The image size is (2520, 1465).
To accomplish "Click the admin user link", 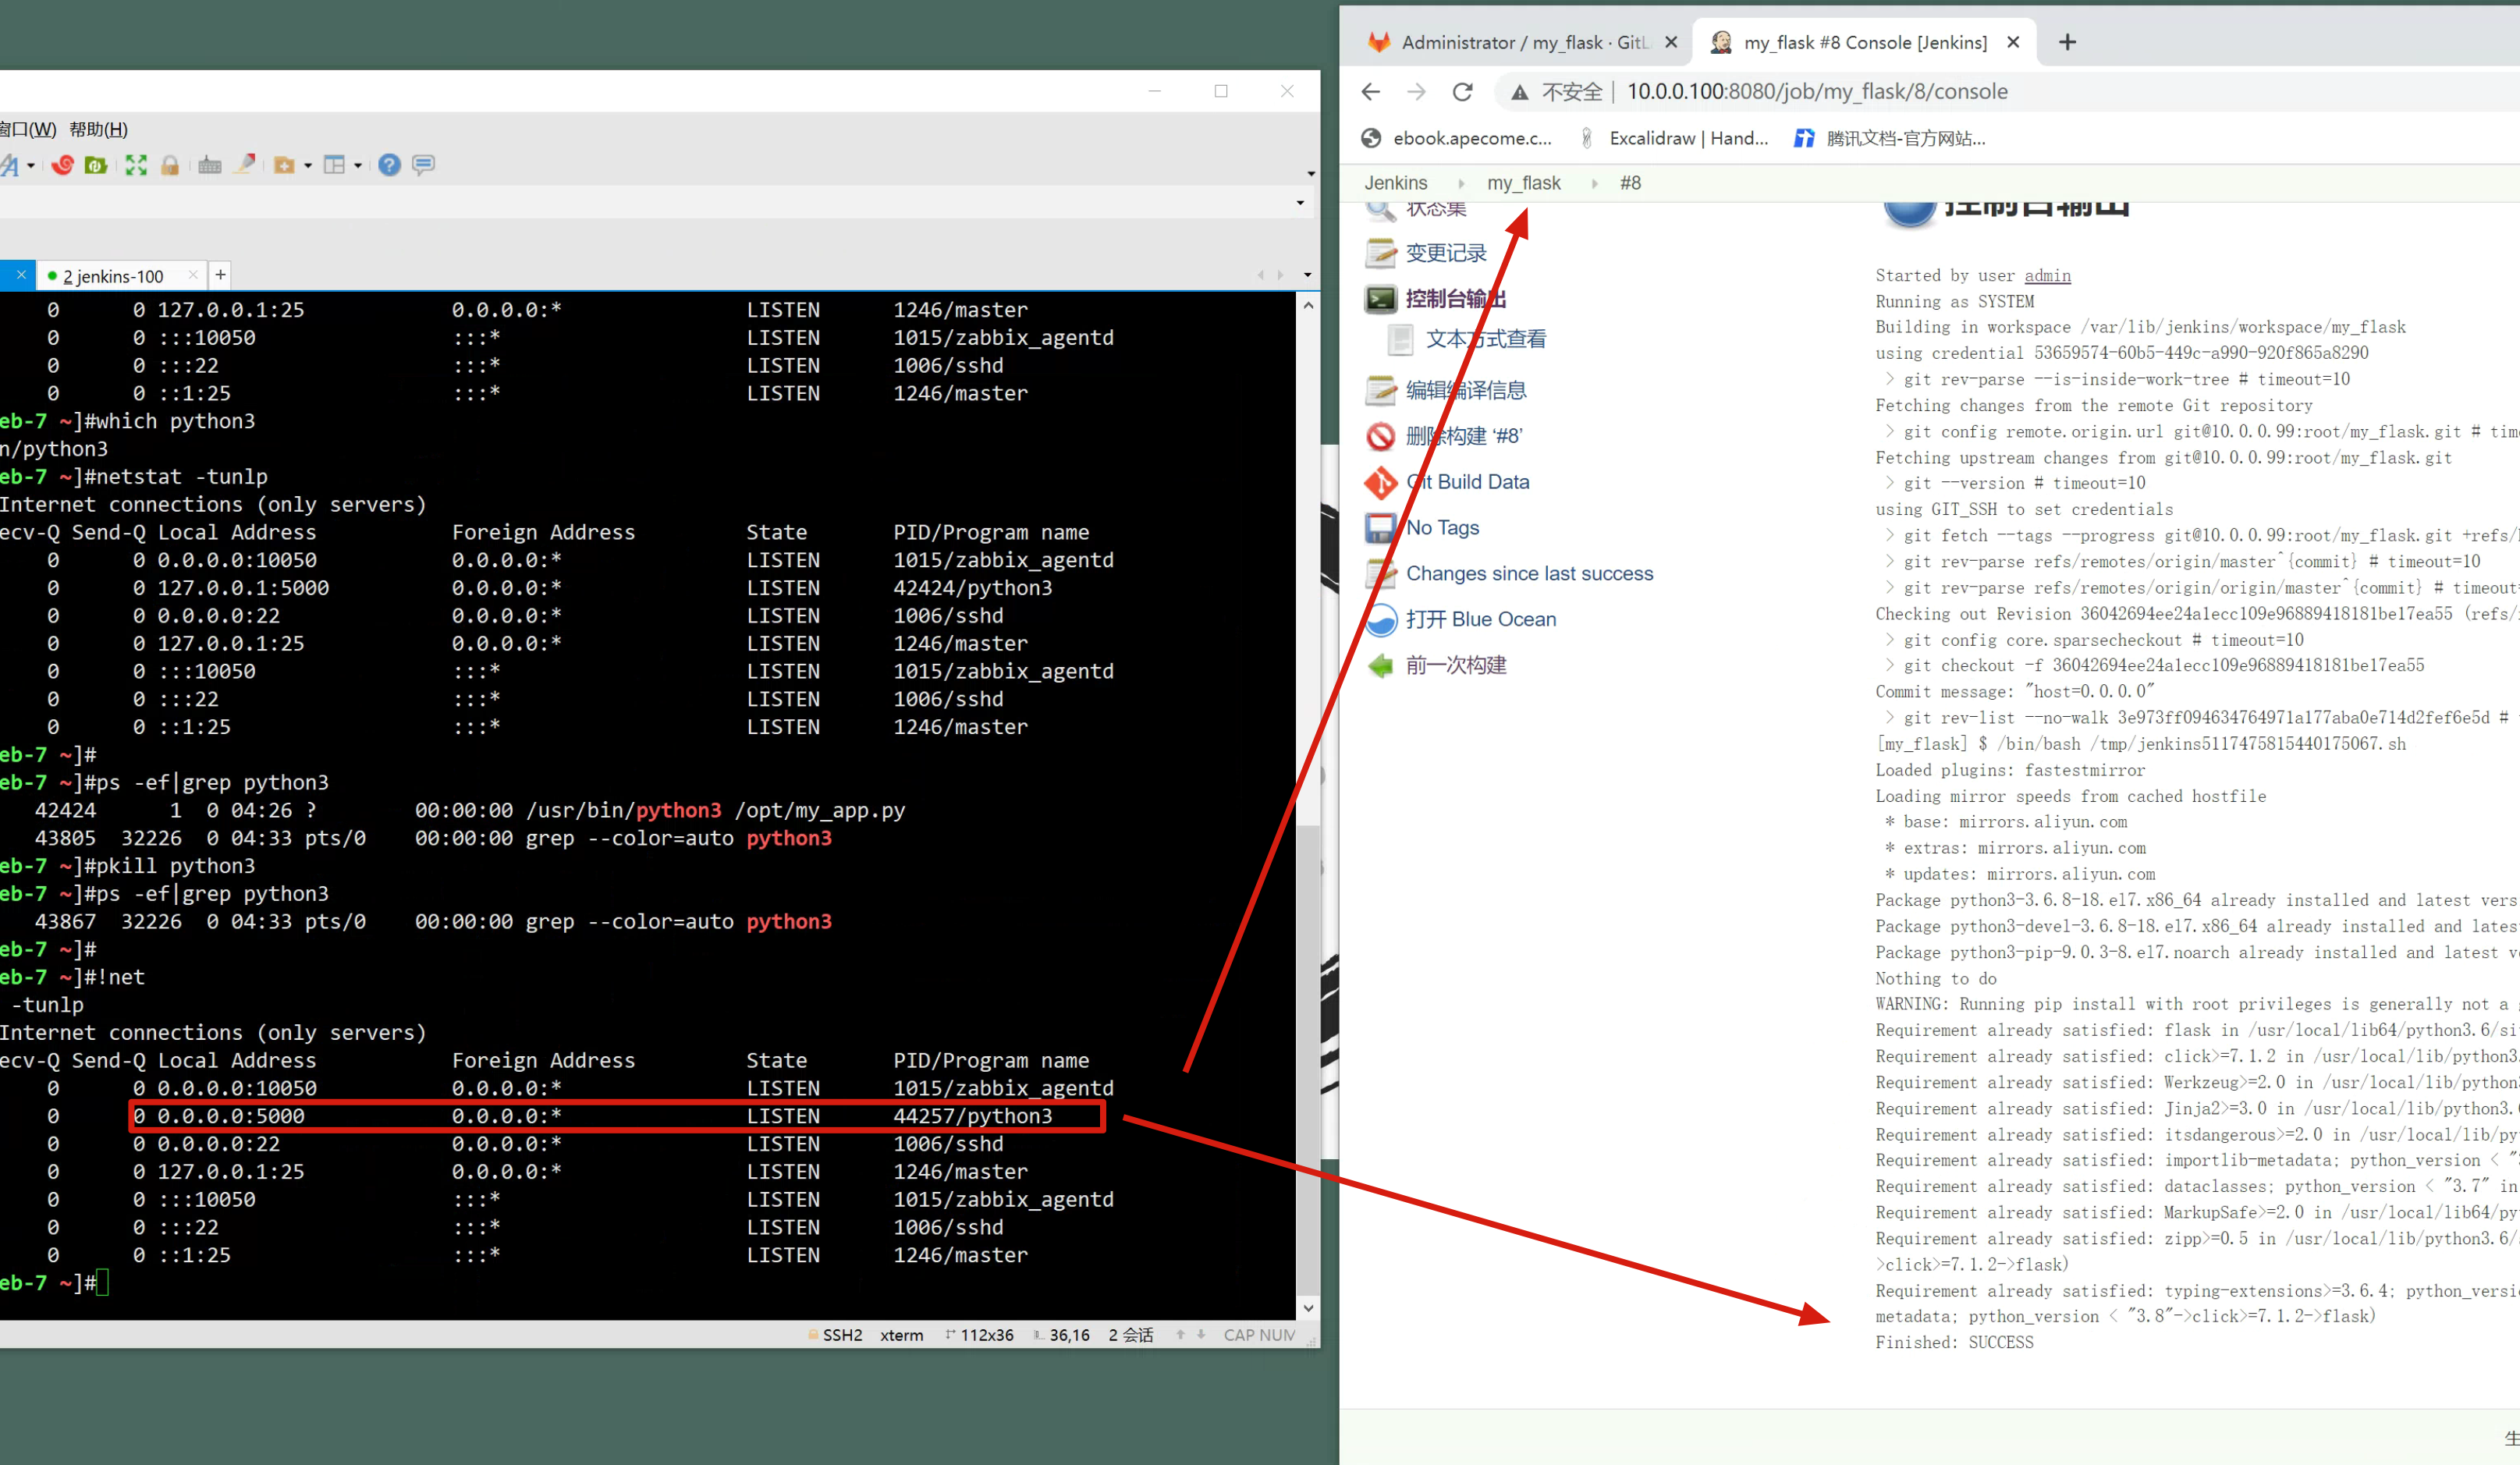I will 2047,276.
